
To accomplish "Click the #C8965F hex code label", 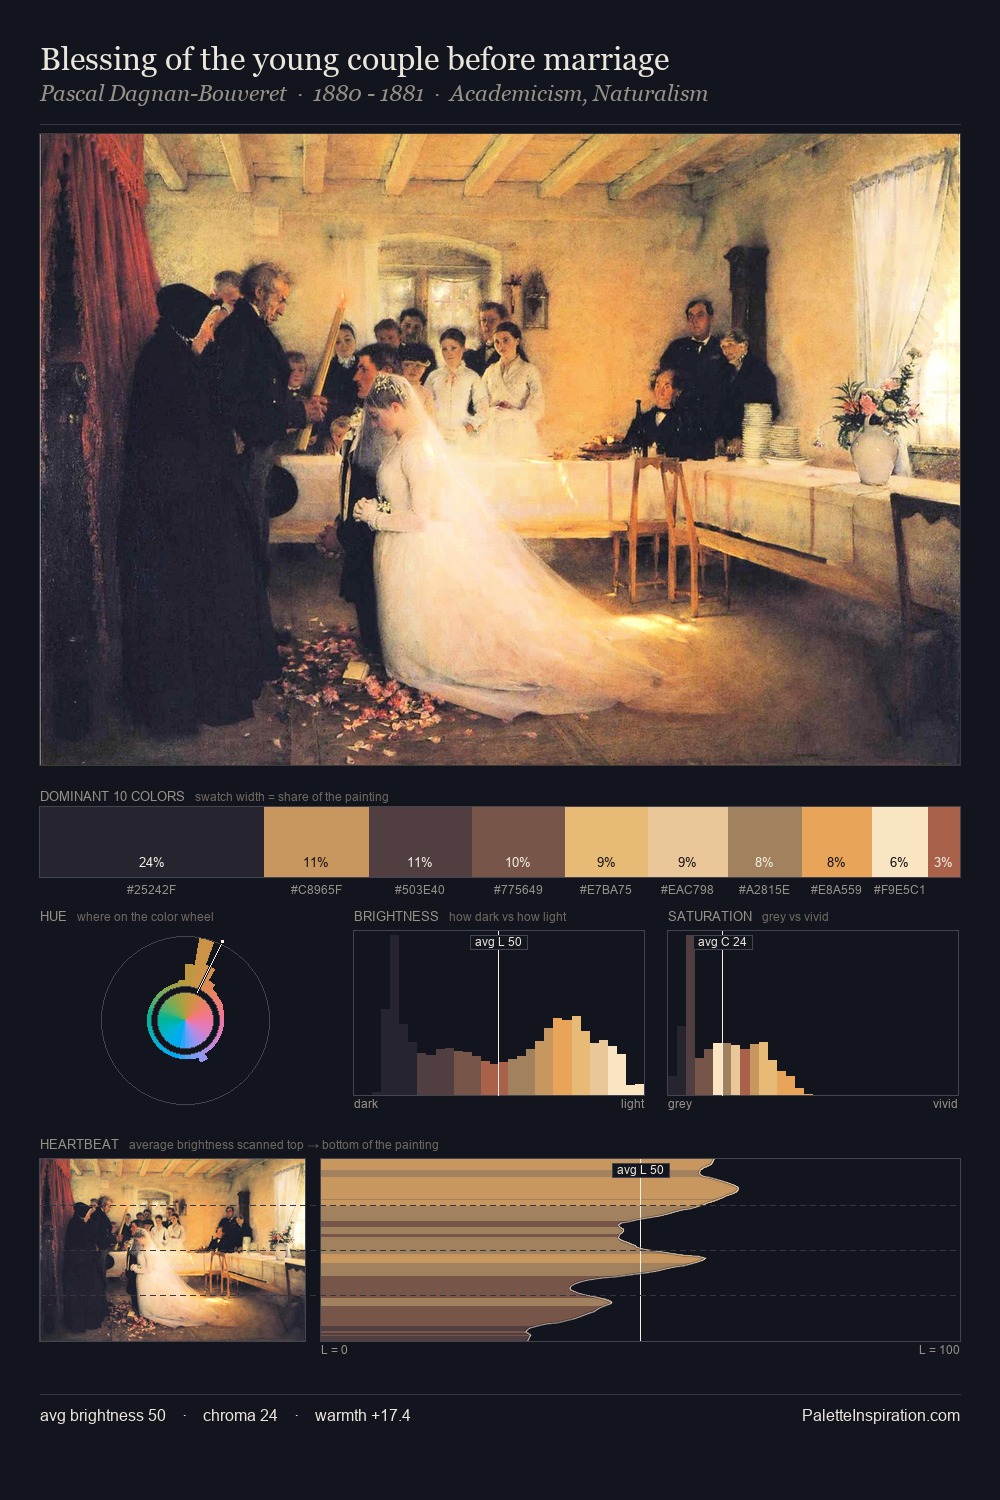I will click(x=316, y=890).
